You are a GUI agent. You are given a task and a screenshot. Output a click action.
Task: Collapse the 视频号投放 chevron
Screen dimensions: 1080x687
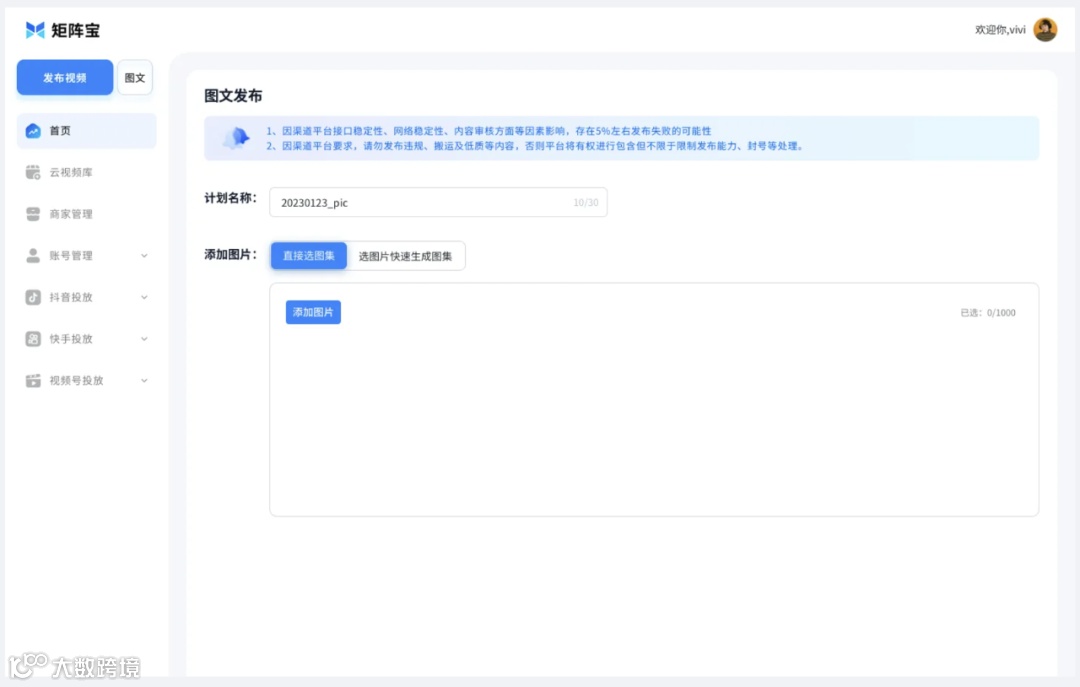(x=143, y=380)
